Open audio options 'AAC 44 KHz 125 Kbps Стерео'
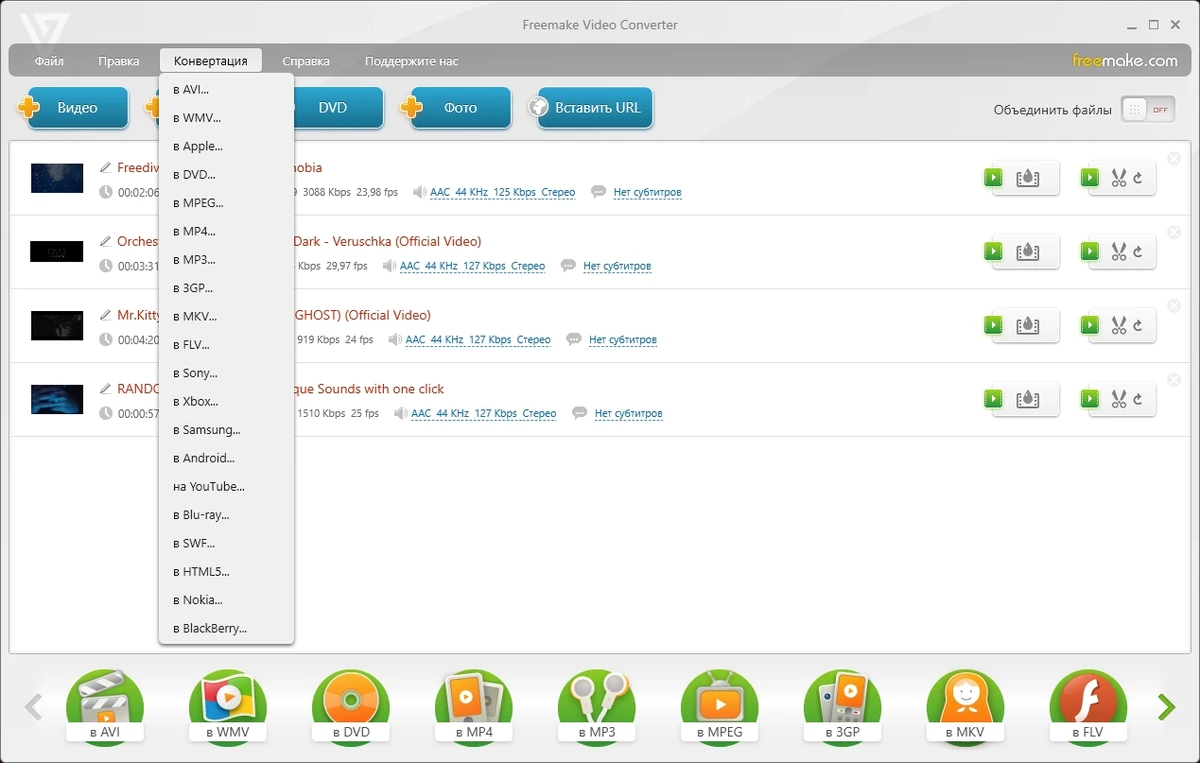This screenshot has width=1200, height=763. coord(503,192)
